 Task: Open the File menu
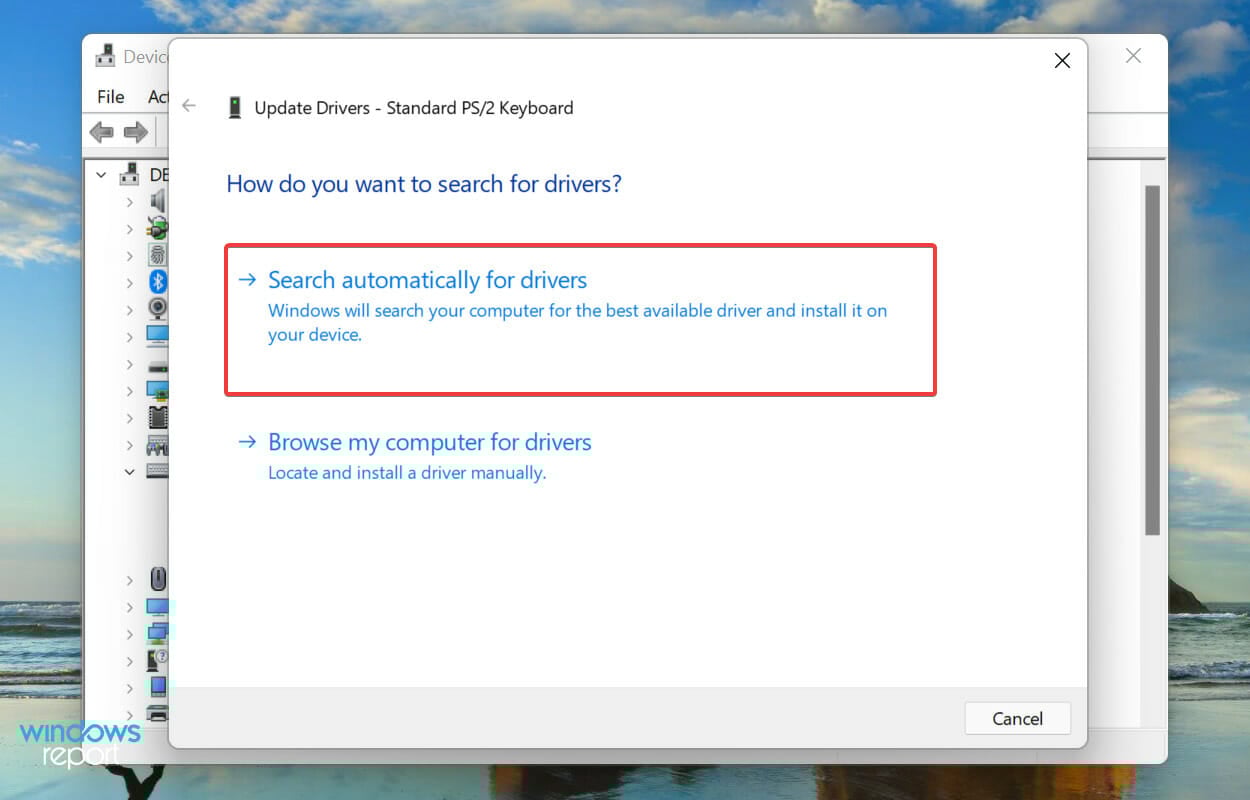[111, 97]
